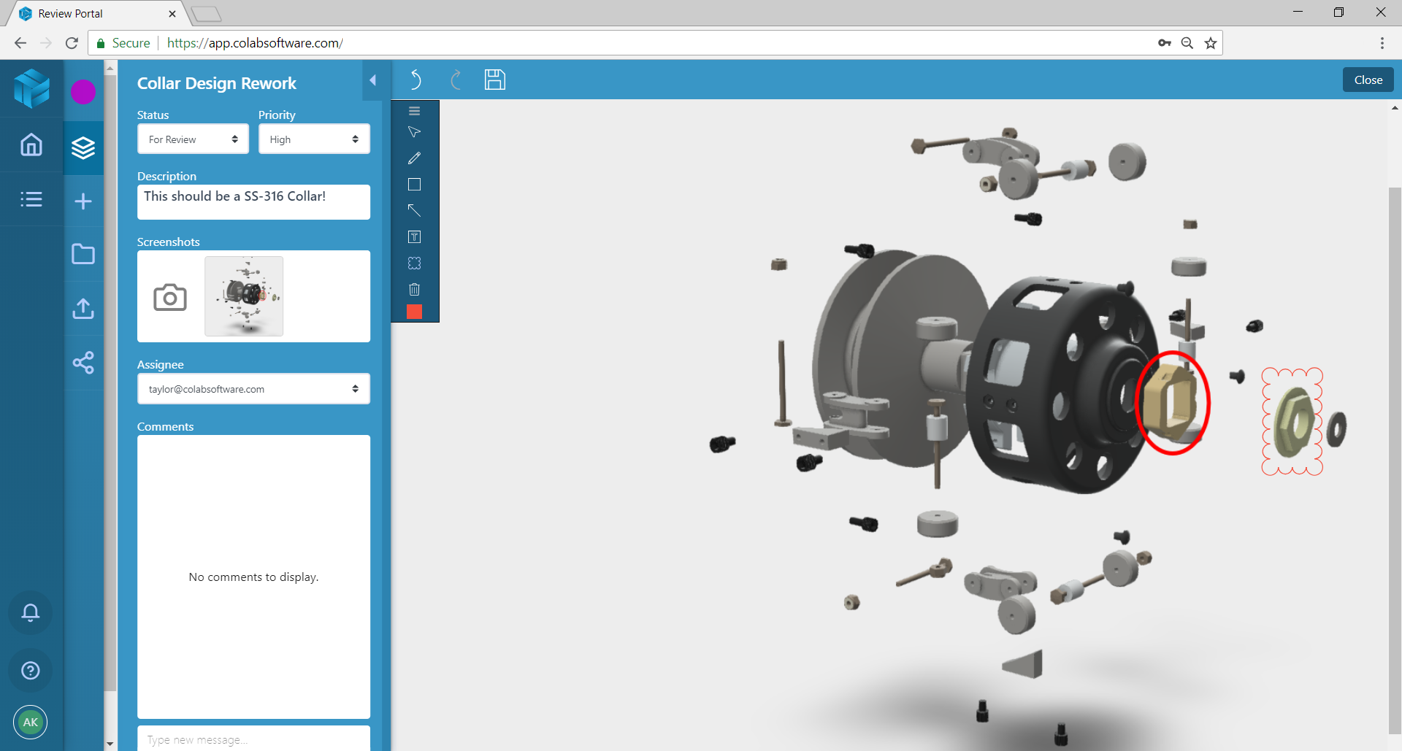Click the No comments to display text
This screenshot has height=751, width=1402.
(x=253, y=577)
